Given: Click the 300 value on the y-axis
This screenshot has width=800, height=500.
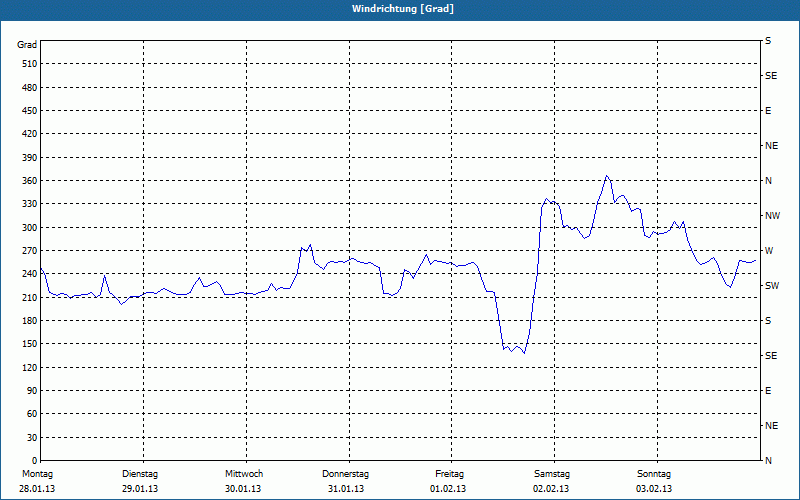Looking at the screenshot, I should 30,227.
